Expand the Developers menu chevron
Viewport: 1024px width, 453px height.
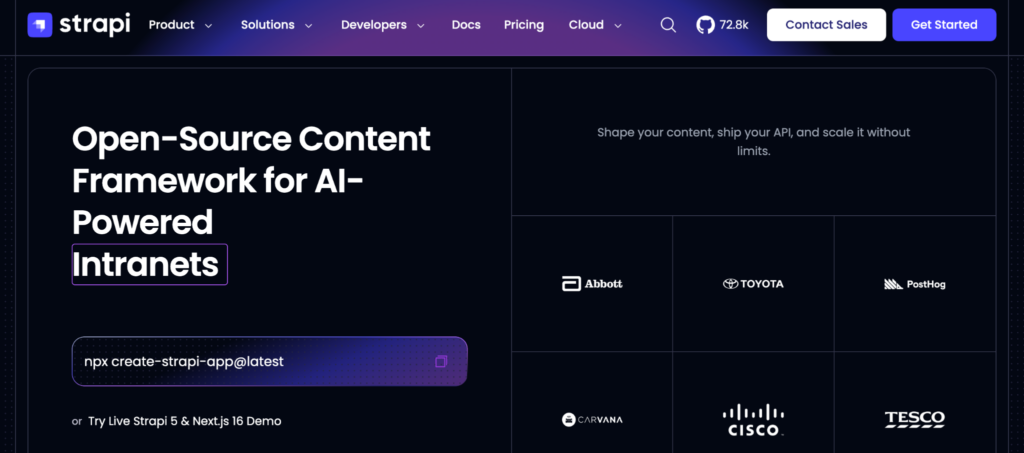pos(421,25)
